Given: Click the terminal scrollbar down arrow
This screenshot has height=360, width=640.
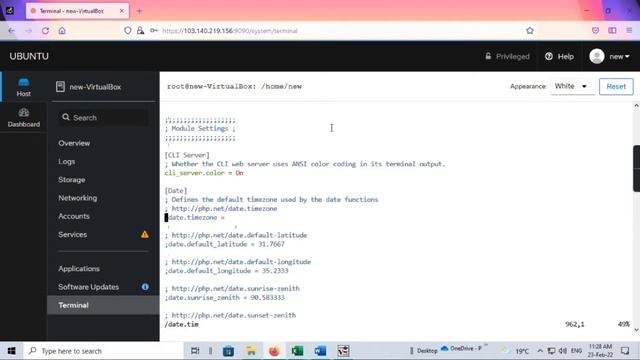Looking at the screenshot, I should (x=636, y=329).
